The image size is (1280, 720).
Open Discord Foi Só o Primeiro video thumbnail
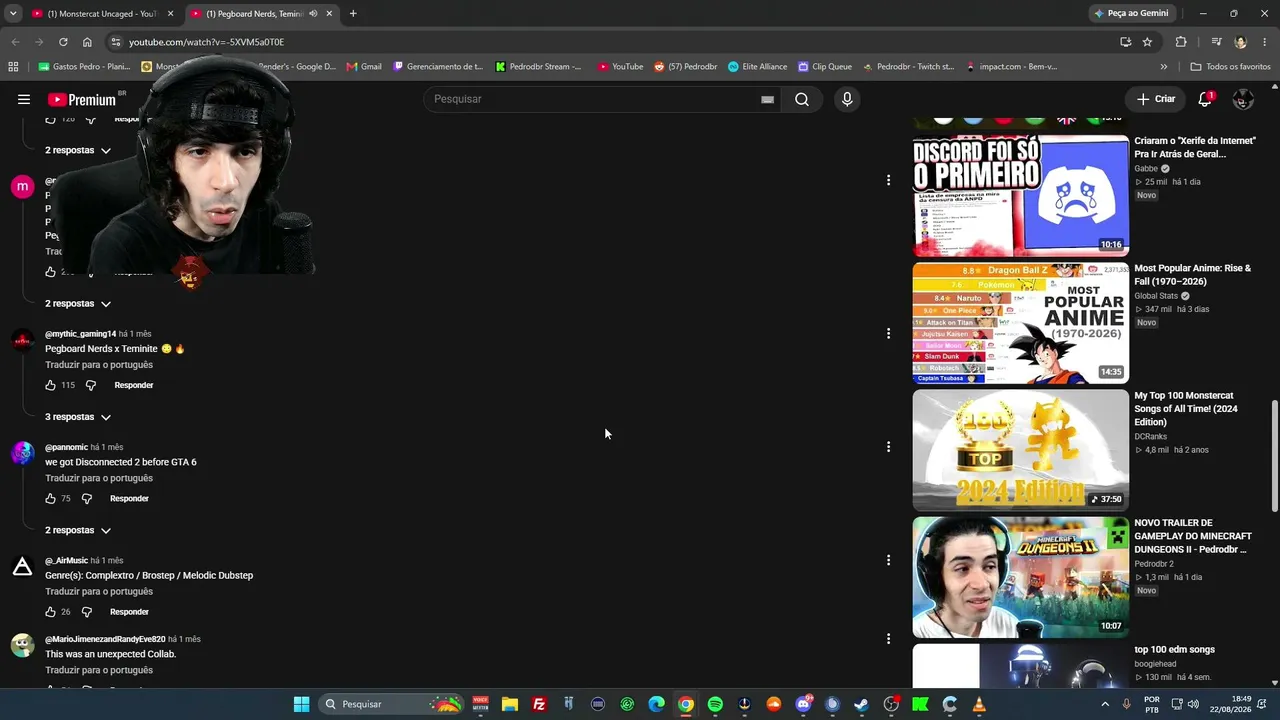pyautogui.click(x=1021, y=196)
